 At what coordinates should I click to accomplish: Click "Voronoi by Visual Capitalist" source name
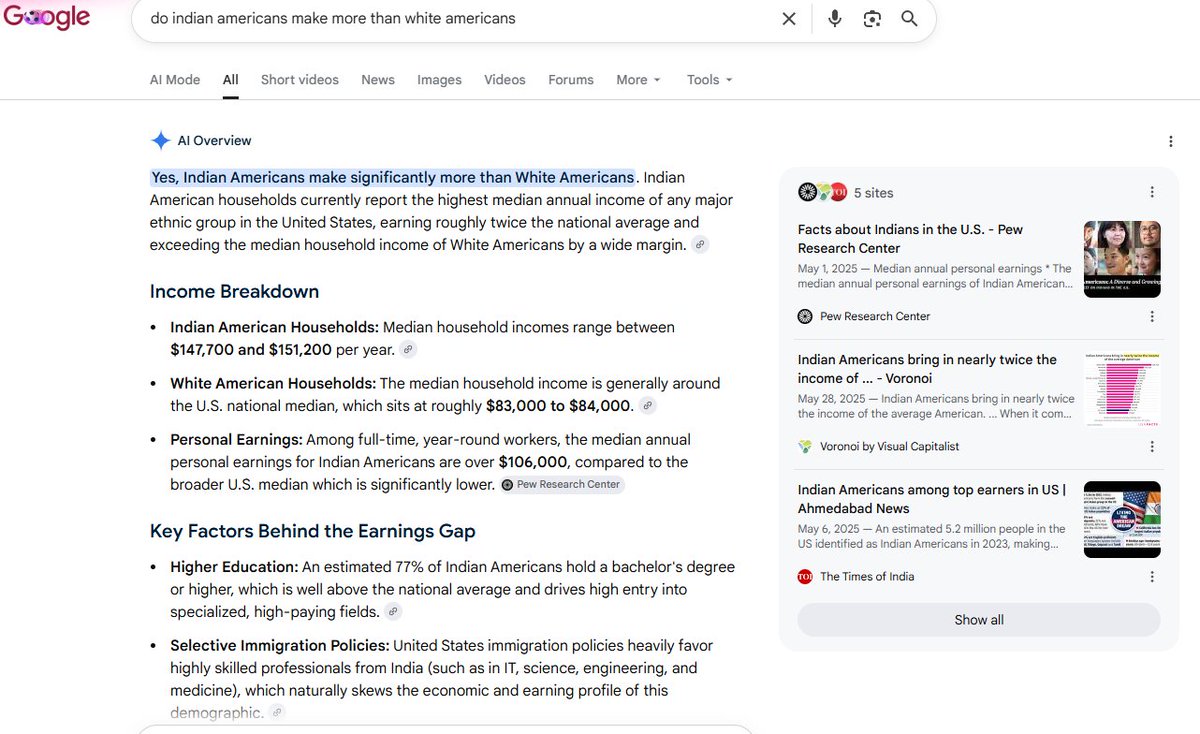coord(889,446)
